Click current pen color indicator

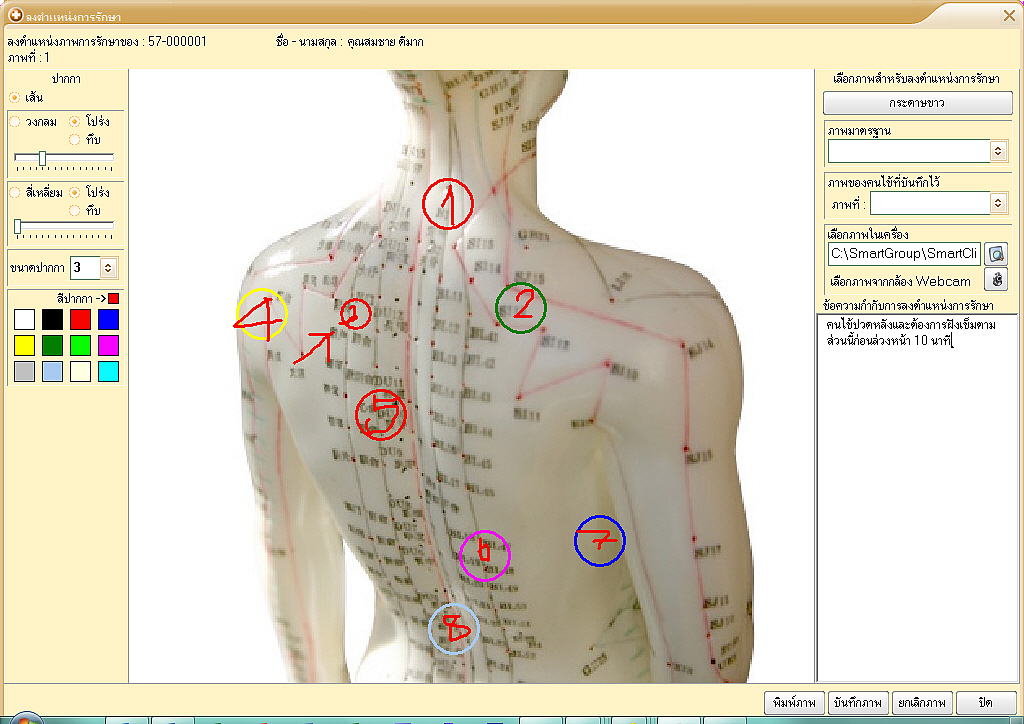tap(114, 298)
